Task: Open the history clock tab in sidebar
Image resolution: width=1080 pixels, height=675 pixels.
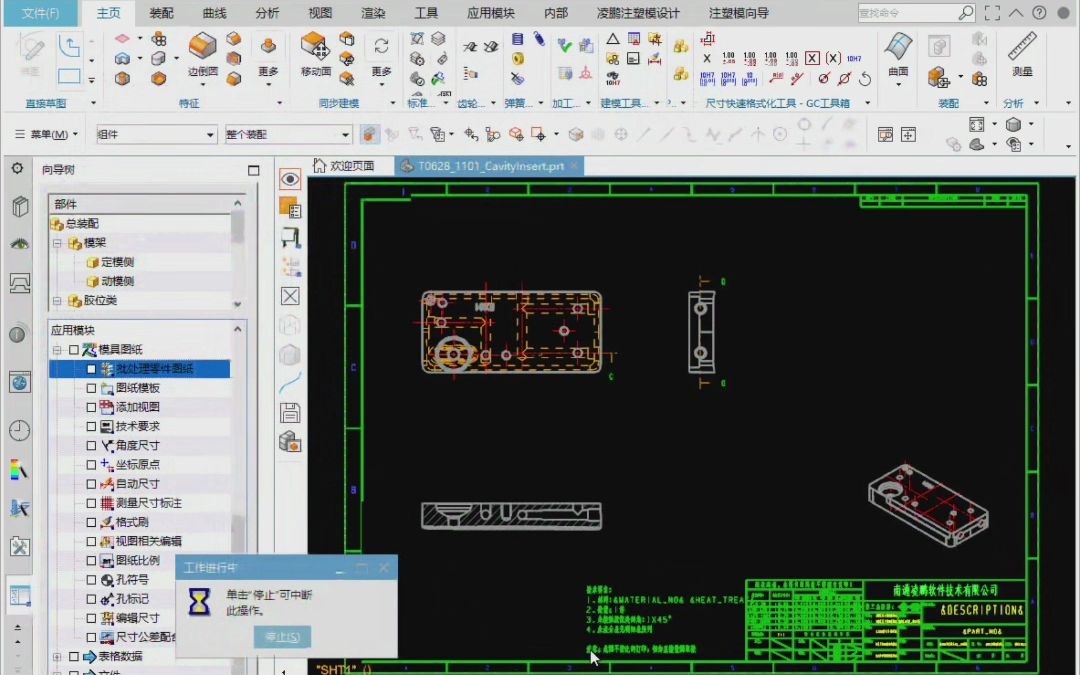Action: pos(19,430)
